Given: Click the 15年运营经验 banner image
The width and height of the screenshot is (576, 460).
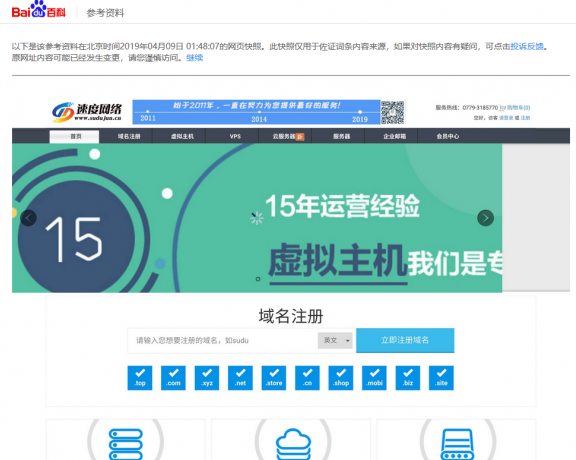Looking at the screenshot, I should (x=257, y=218).
